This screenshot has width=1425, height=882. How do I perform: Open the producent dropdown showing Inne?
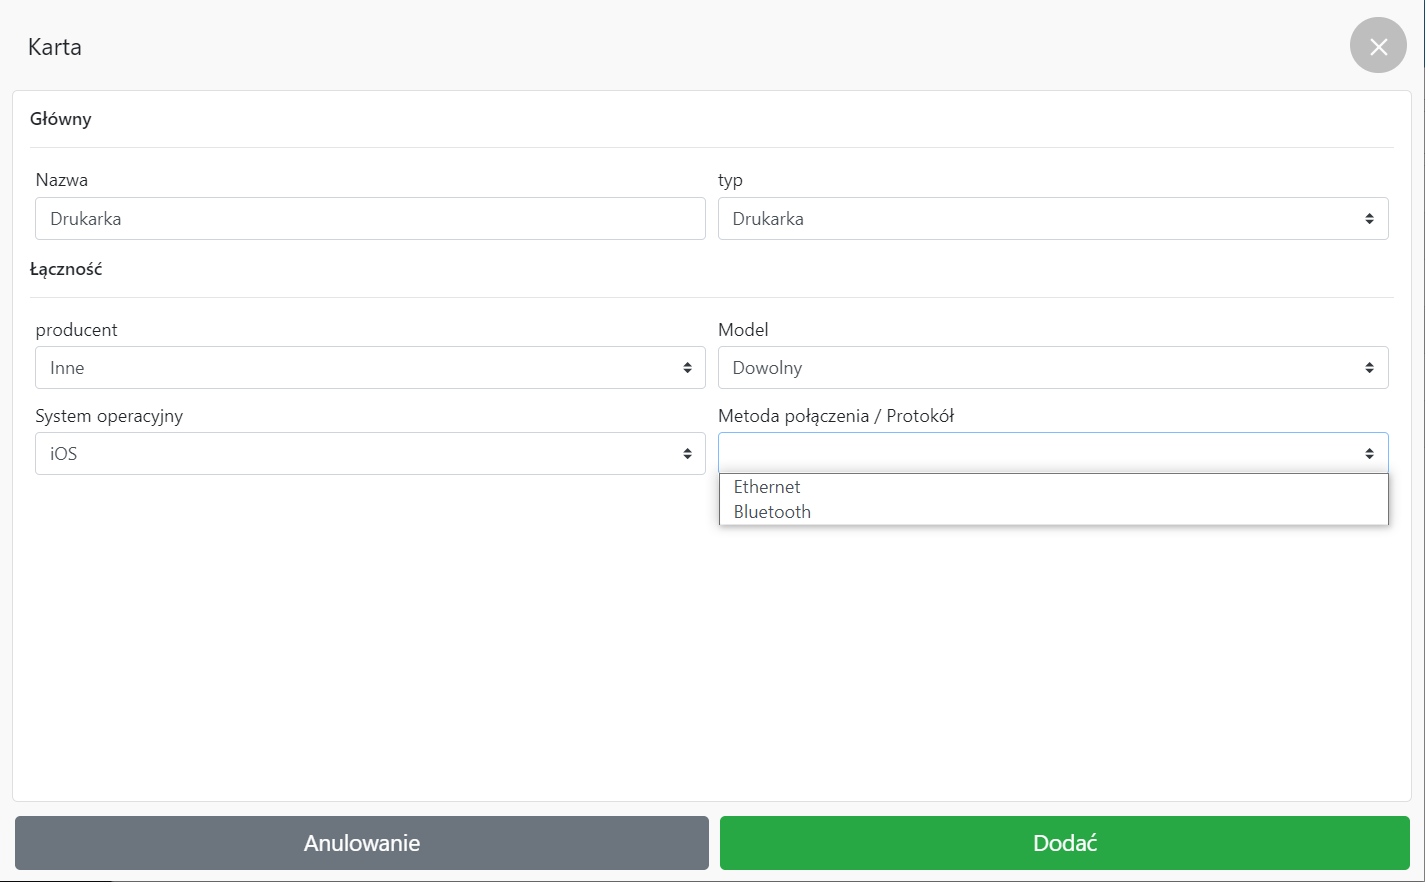pos(370,368)
